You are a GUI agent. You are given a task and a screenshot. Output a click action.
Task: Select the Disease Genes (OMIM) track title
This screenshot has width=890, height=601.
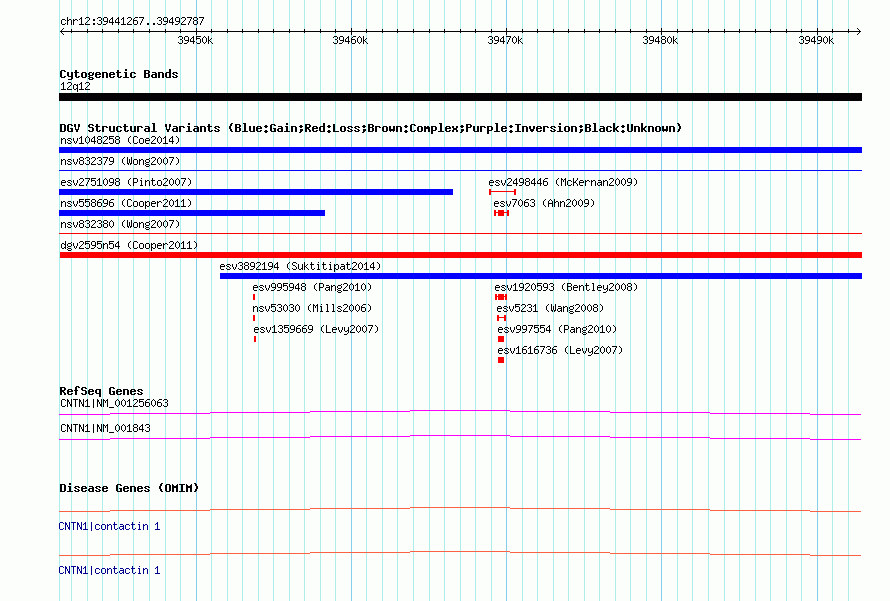(129, 488)
